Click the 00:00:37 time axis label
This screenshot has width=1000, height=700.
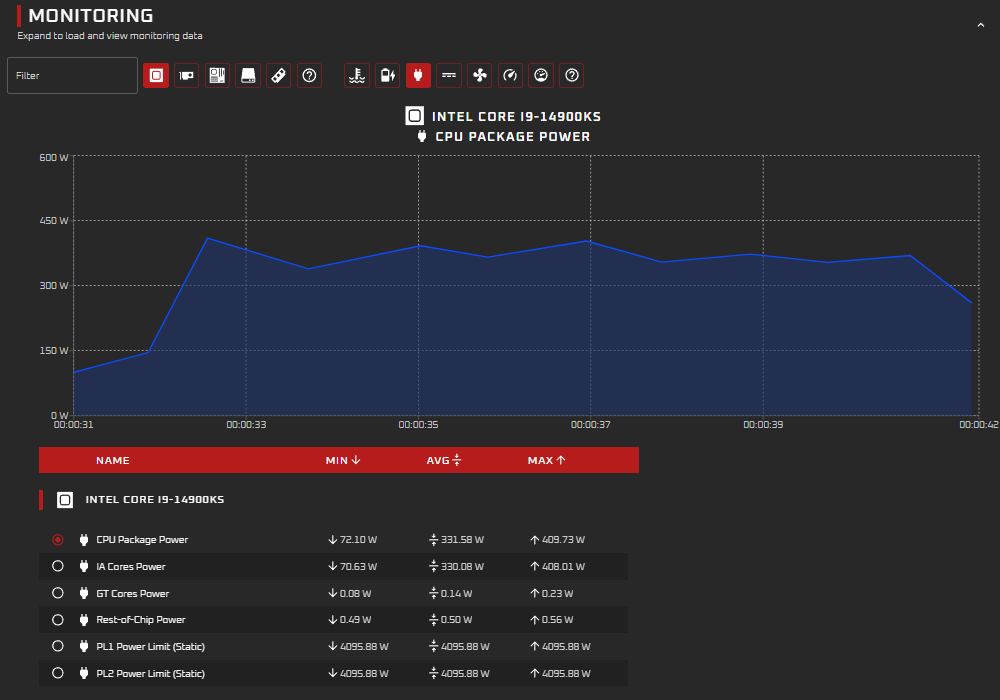591,425
